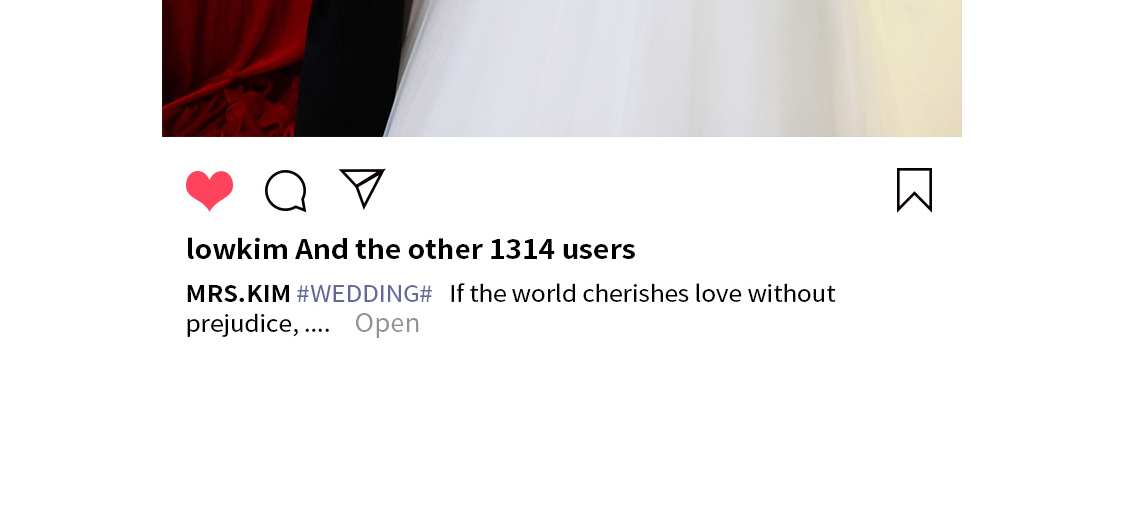Save the post with the bookmark icon
Image resolution: width=1125 pixels, height=513 pixels.
[x=914, y=190]
